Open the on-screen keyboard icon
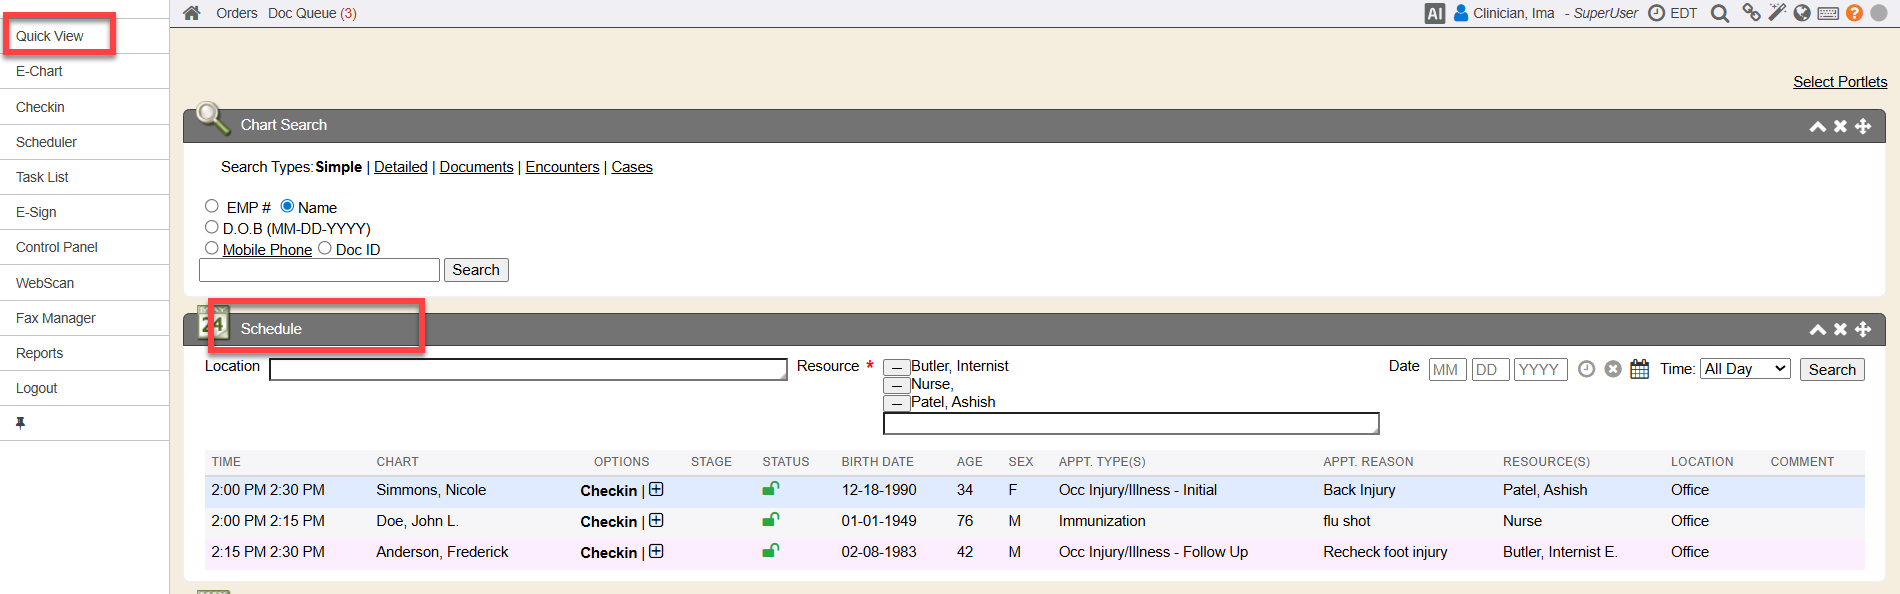 pyautogui.click(x=1828, y=13)
